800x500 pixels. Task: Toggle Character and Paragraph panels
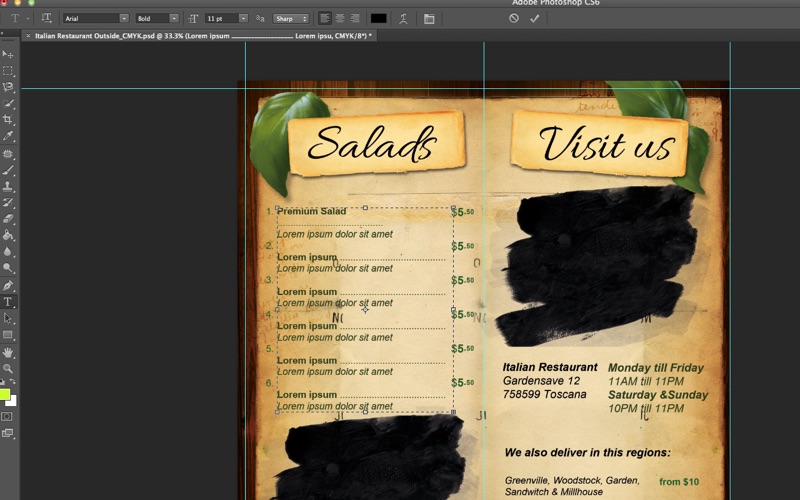tap(429, 19)
